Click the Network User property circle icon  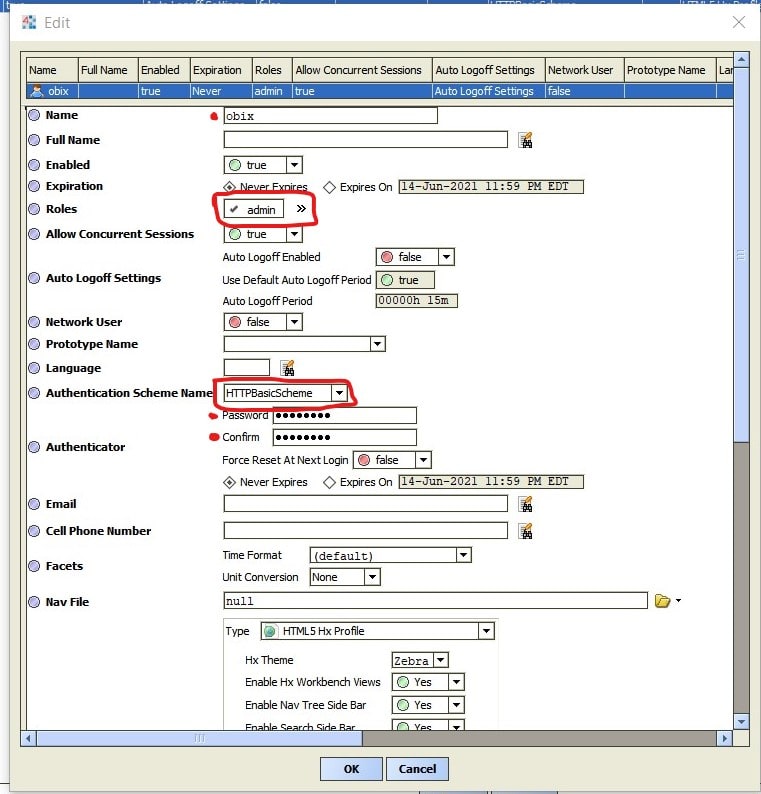[34, 322]
